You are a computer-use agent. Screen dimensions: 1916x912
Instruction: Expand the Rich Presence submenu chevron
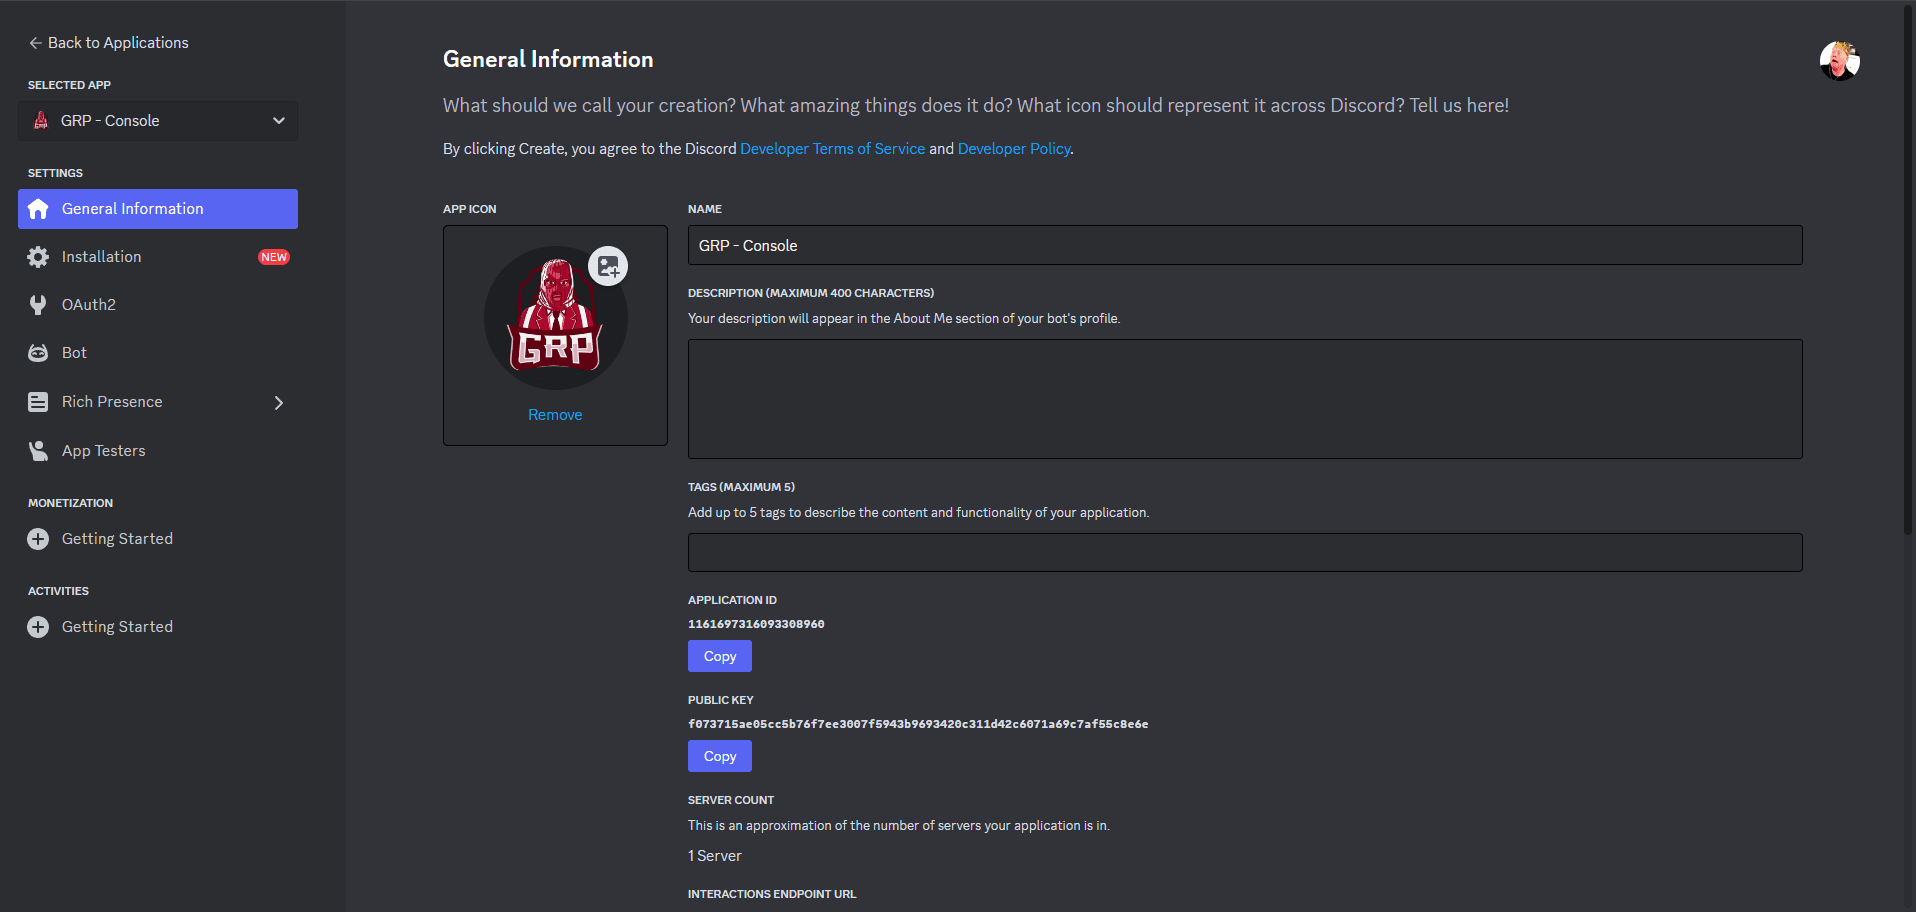click(x=279, y=403)
